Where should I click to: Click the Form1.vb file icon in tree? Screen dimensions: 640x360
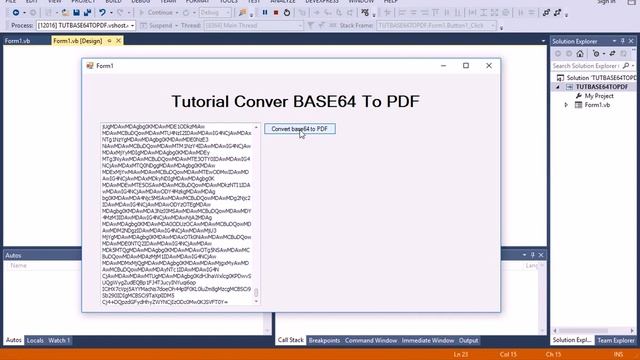(578, 105)
